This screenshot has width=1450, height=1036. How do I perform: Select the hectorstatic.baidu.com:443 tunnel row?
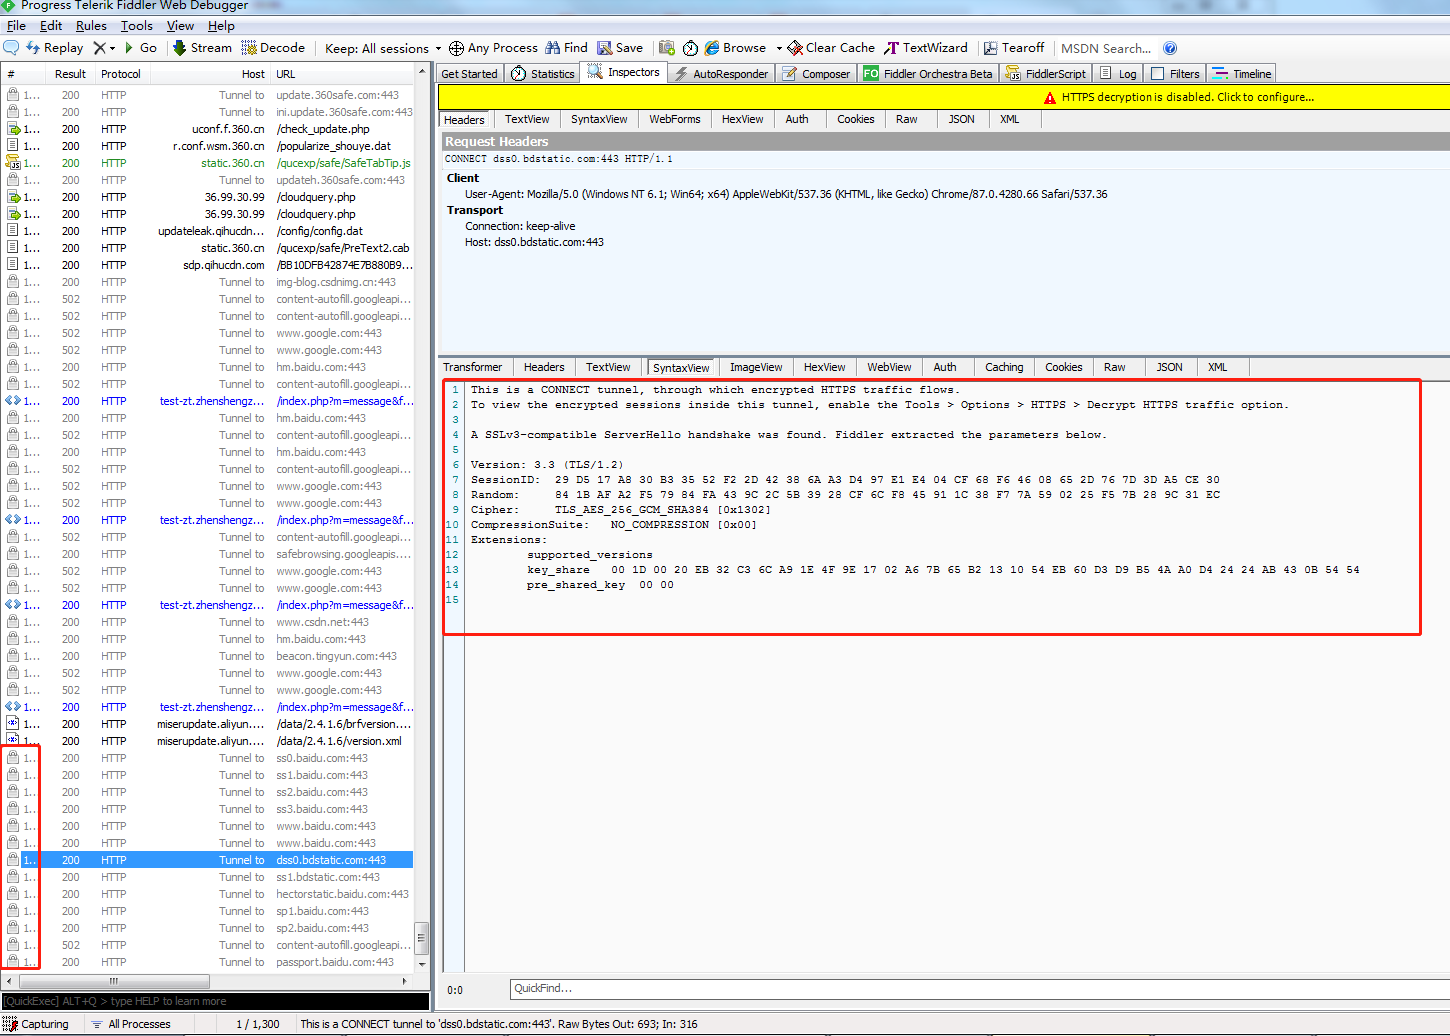pos(207,894)
